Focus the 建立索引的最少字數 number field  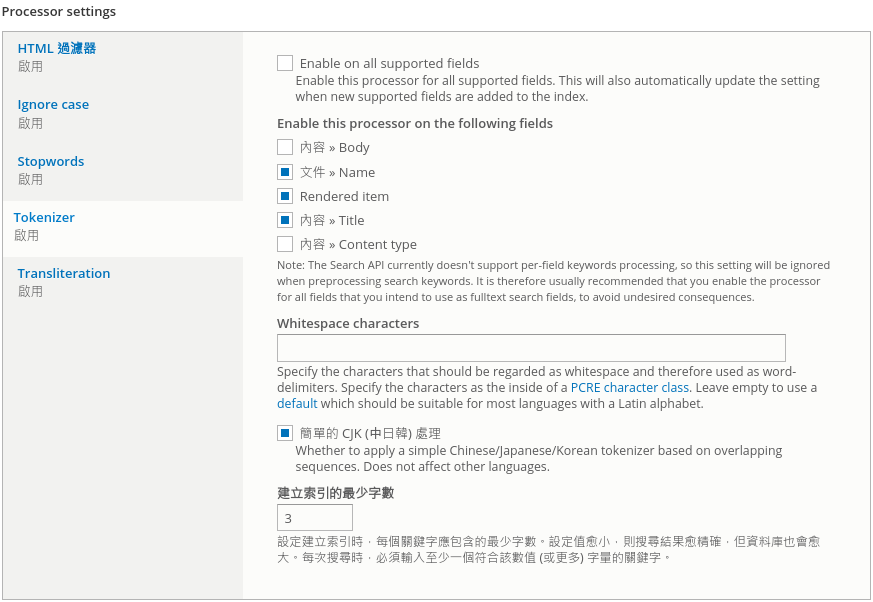coord(315,518)
